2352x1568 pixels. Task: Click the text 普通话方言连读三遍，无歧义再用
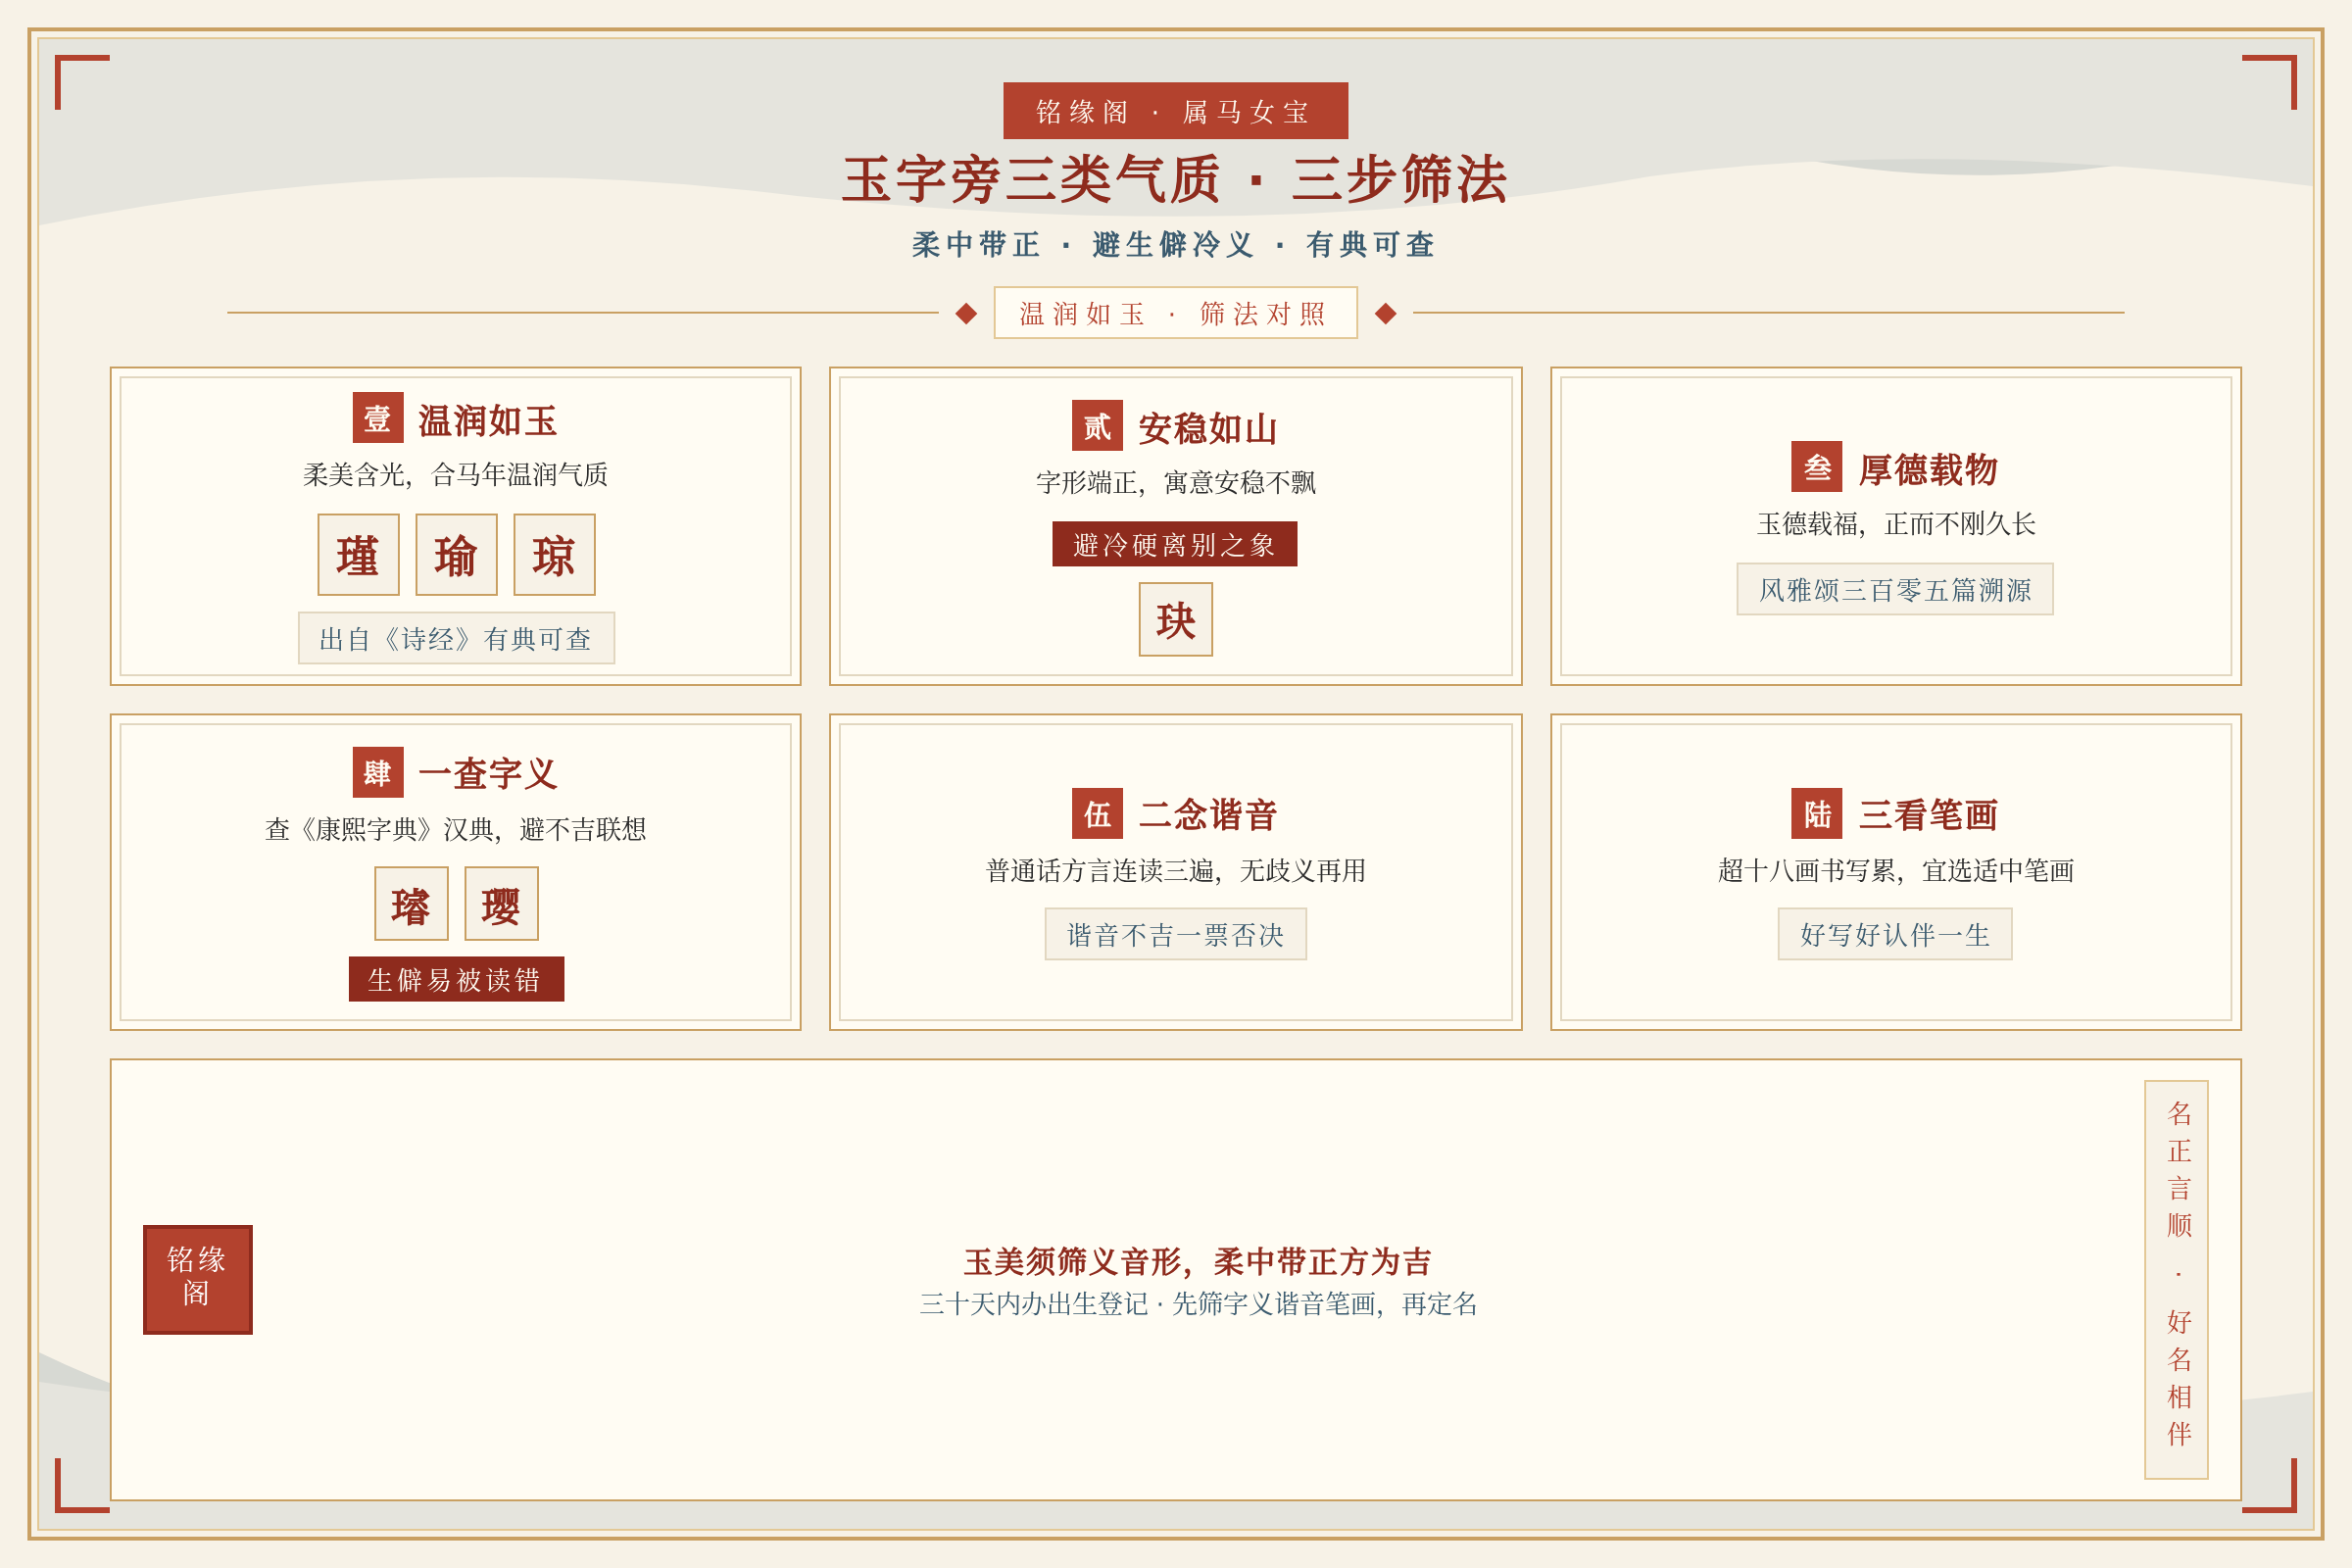(x=1175, y=870)
